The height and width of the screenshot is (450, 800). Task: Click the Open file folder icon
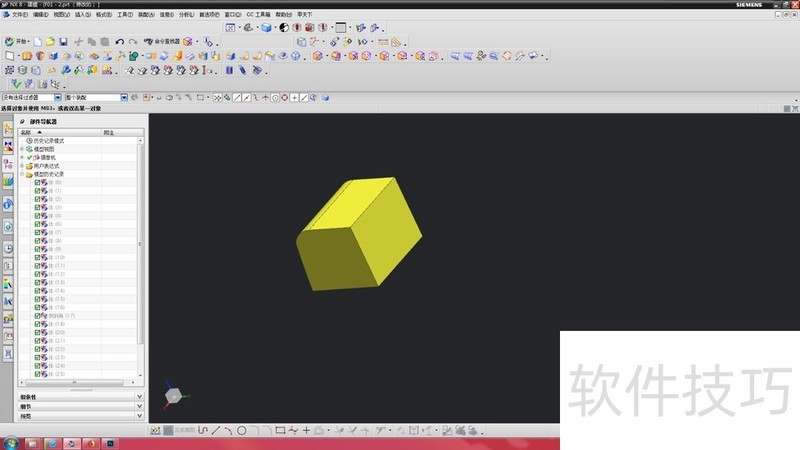50,41
